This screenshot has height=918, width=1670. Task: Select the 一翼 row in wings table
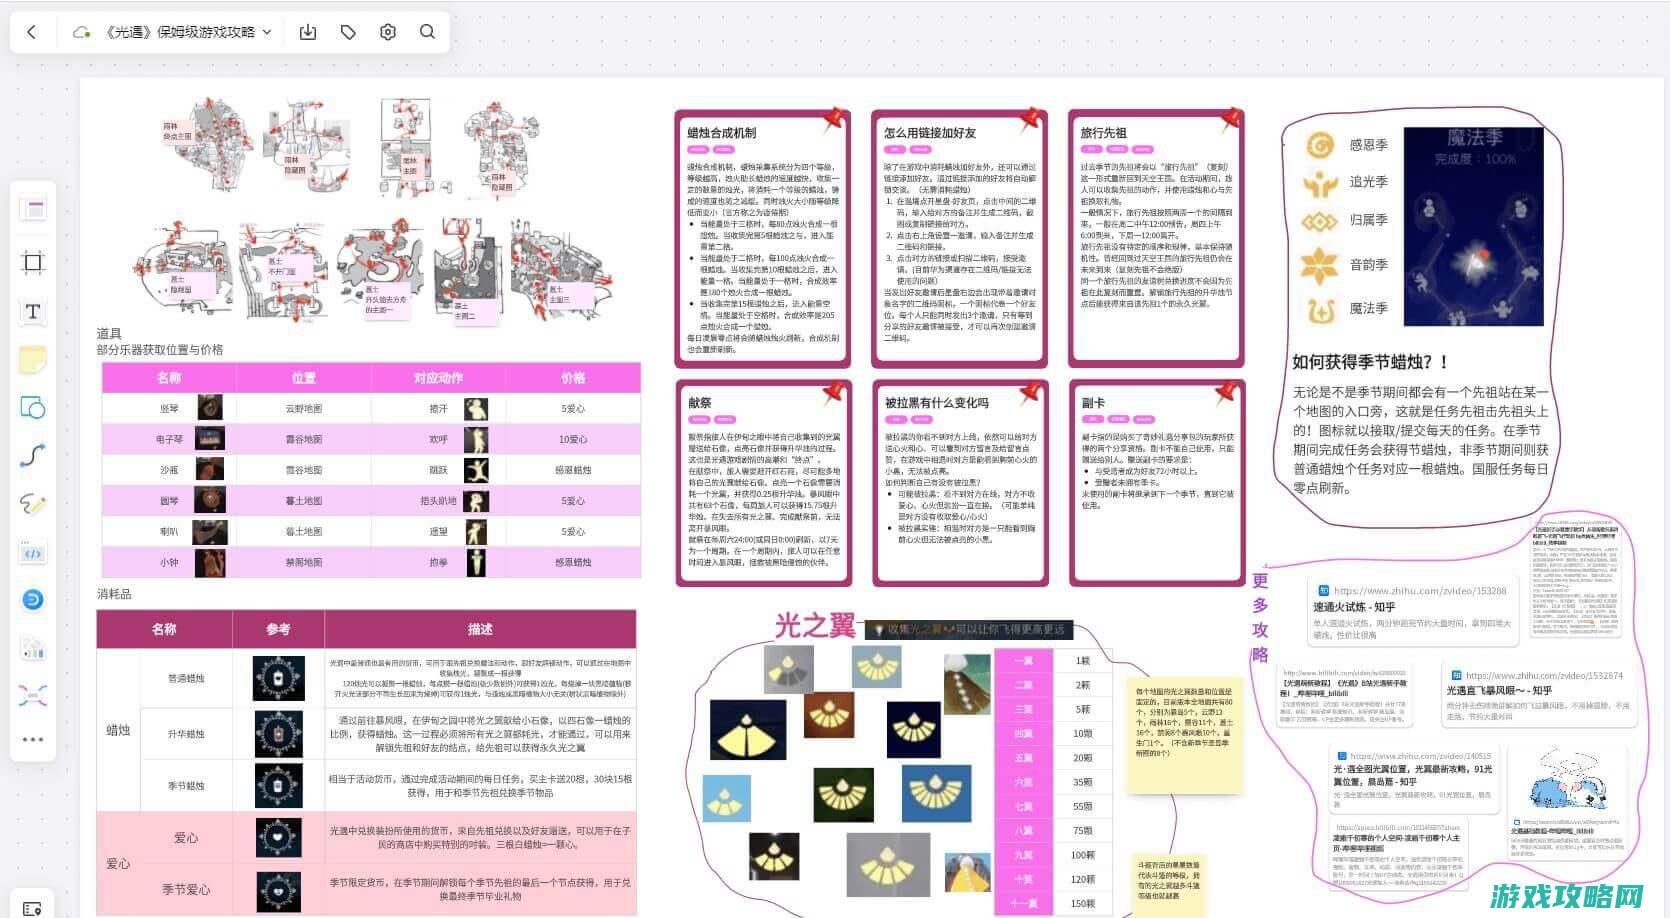pos(1023,661)
